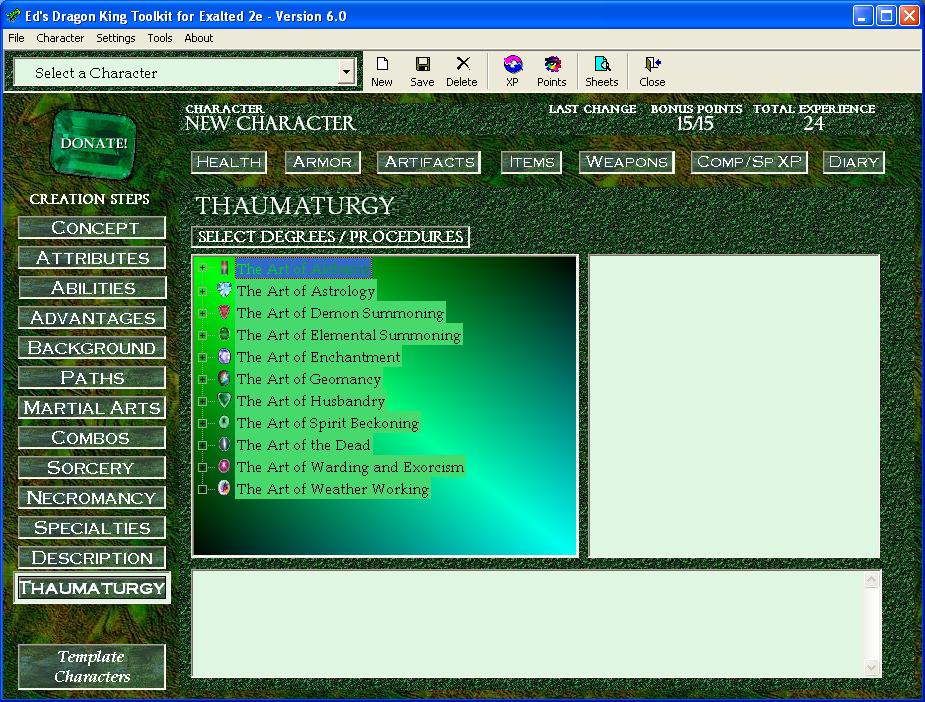Expand The Art of Astrology node
This screenshot has height=702, width=925.
pos(202,291)
